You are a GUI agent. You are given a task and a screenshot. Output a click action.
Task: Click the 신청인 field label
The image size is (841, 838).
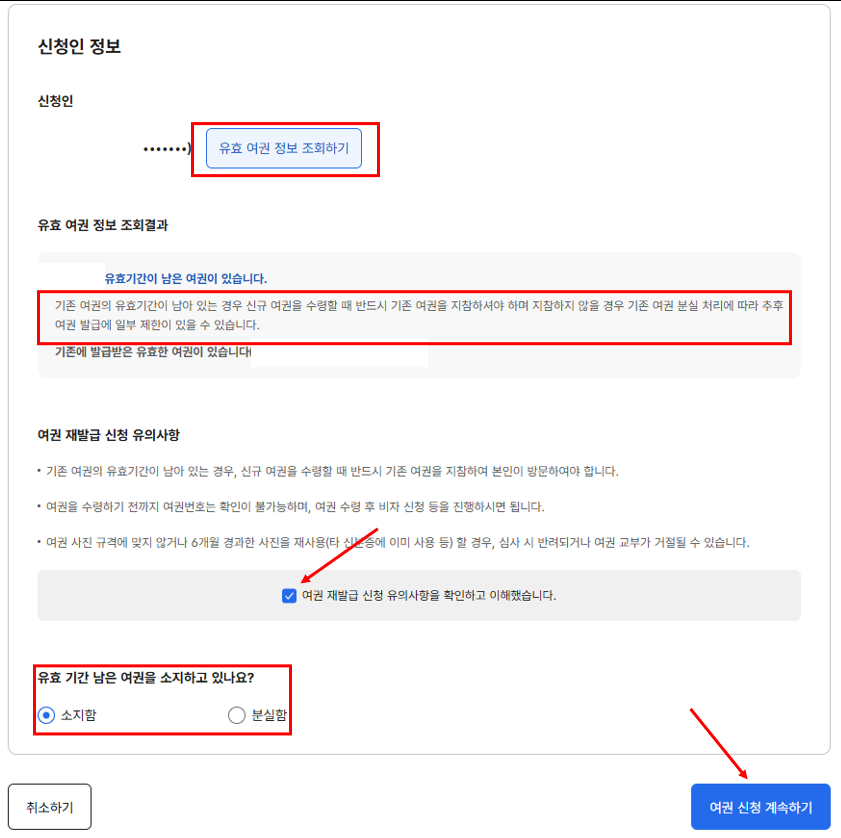coord(55,101)
